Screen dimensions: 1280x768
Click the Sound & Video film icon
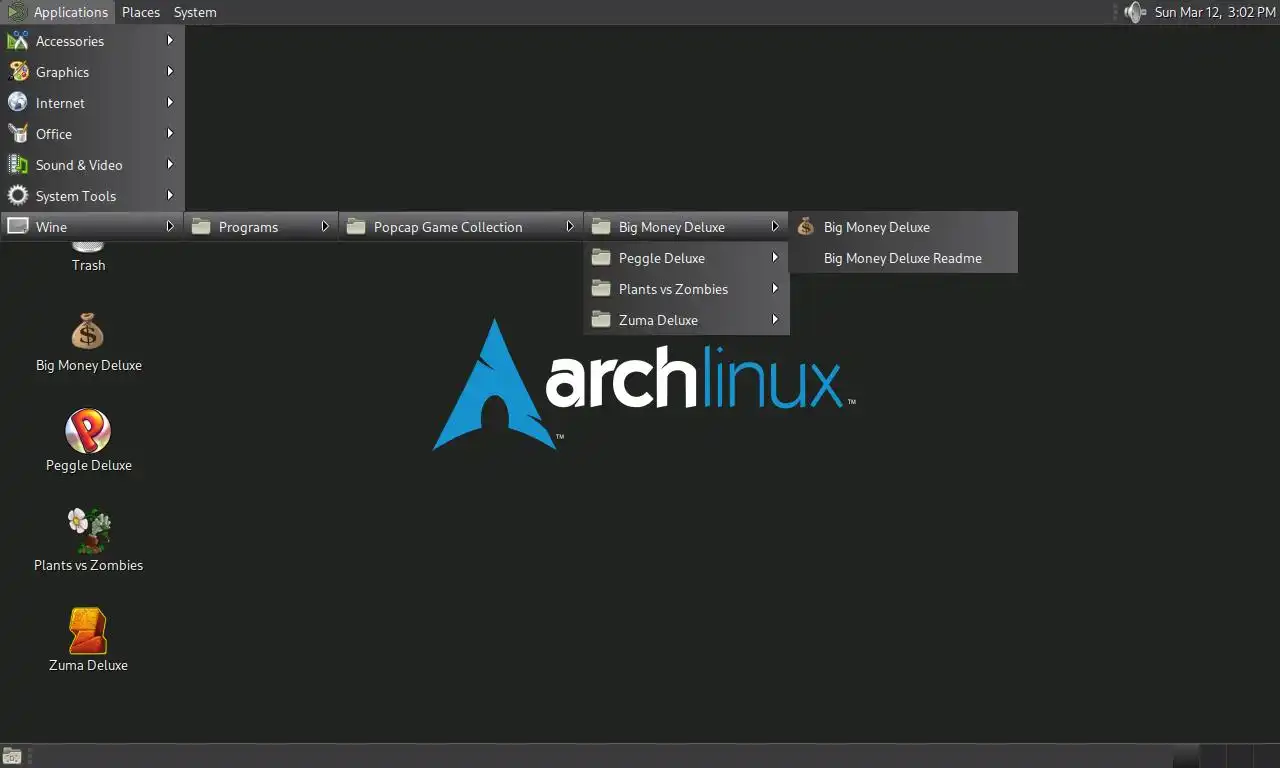tap(18, 165)
